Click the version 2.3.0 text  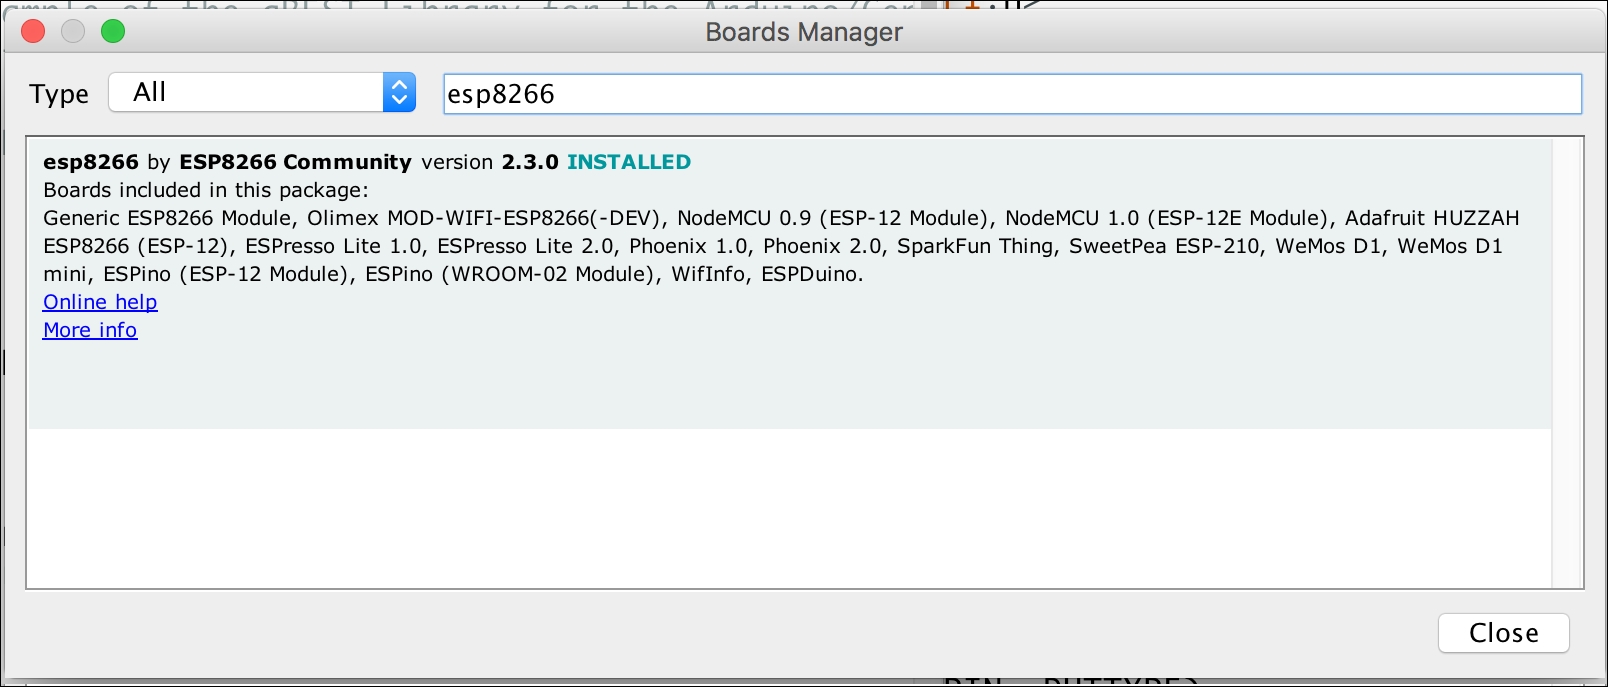click(490, 162)
